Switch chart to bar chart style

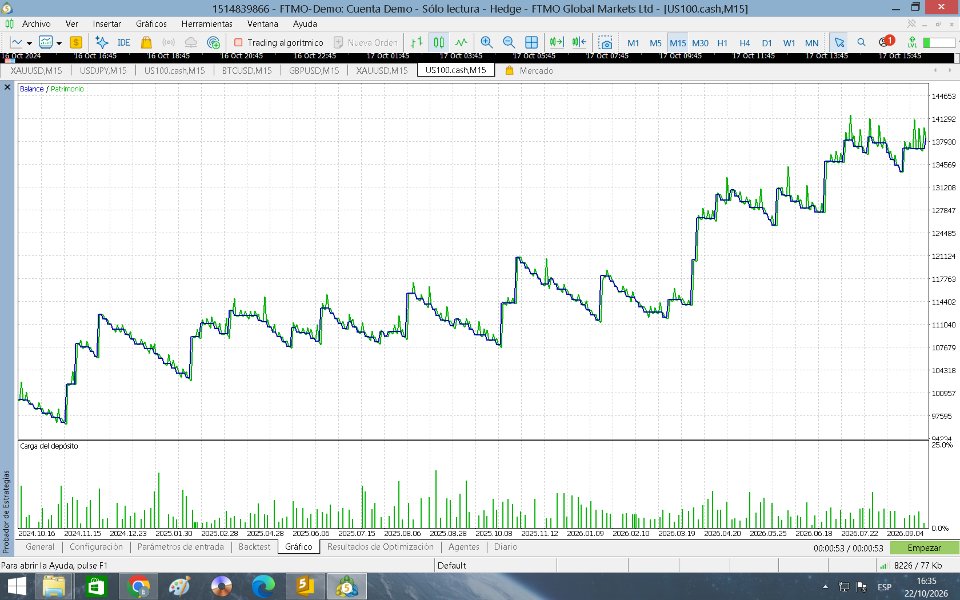pos(417,42)
